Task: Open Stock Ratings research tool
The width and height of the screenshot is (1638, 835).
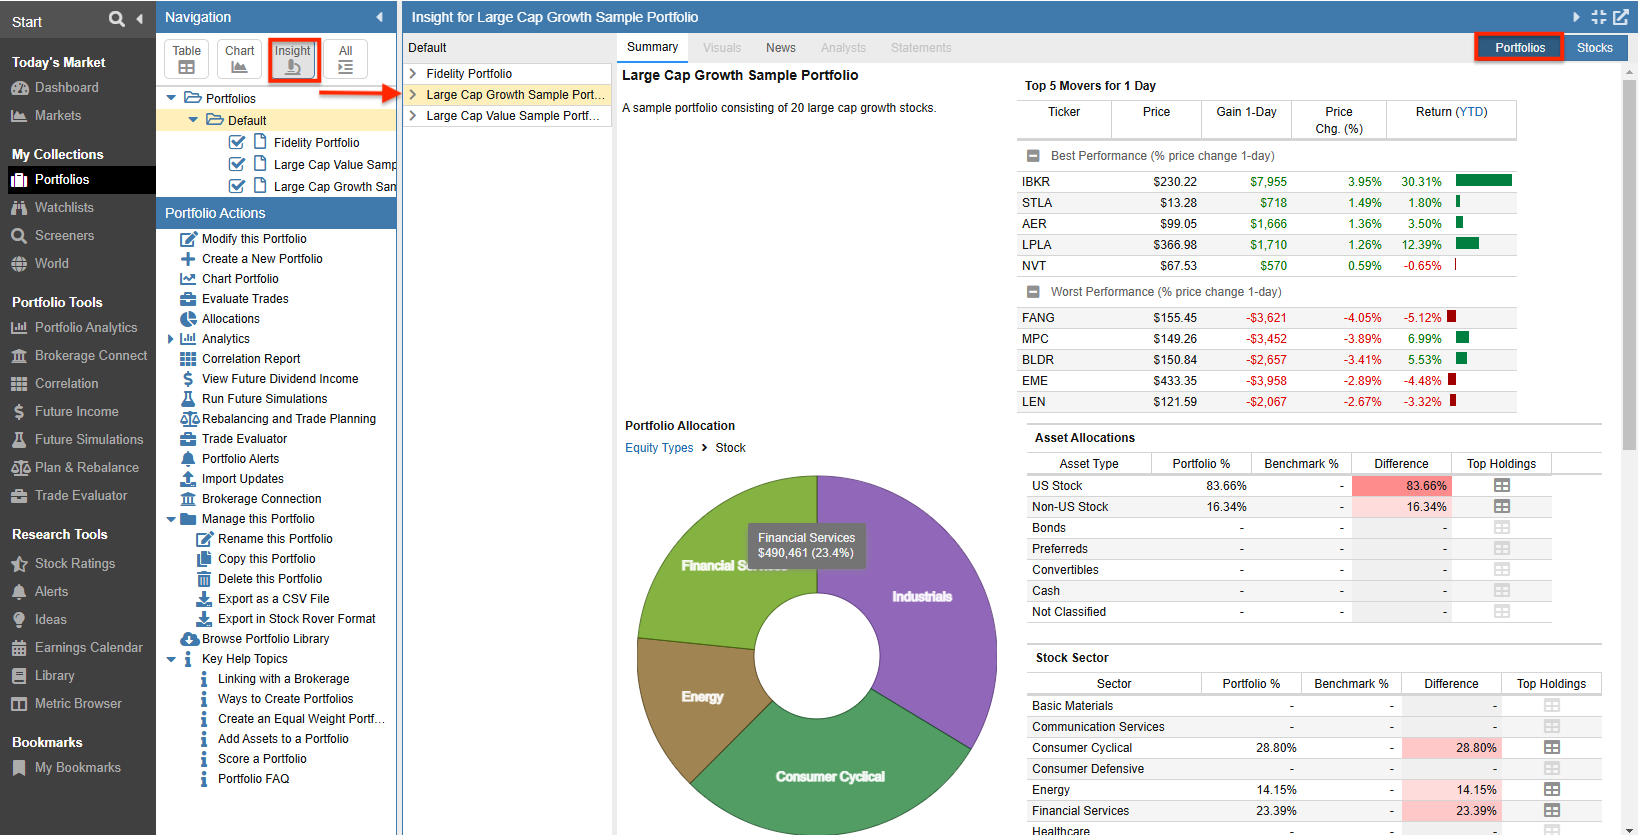Action: (75, 564)
